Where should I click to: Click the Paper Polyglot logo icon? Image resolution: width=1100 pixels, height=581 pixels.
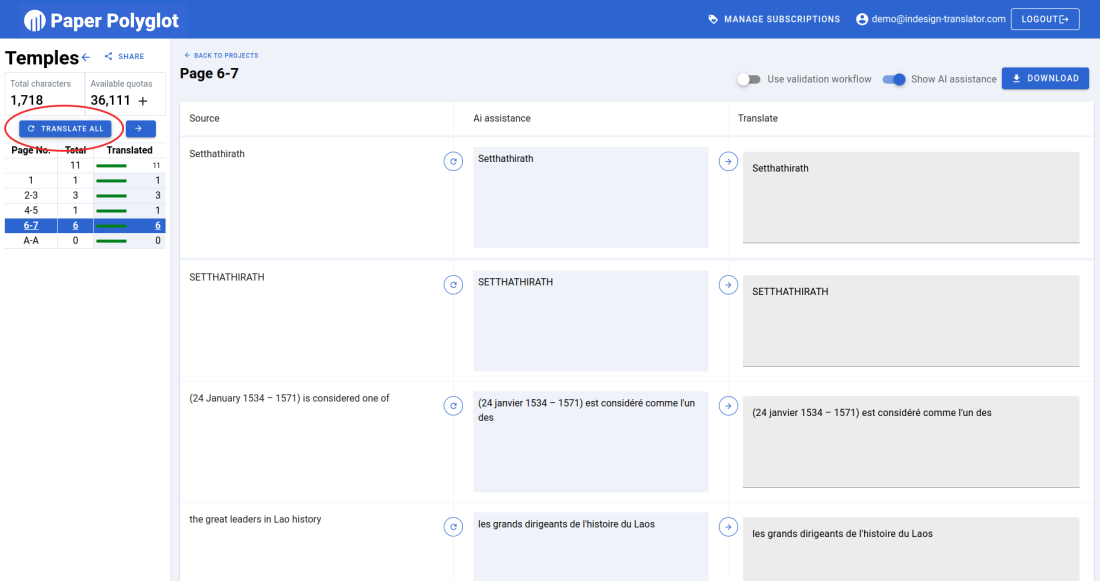coord(35,20)
